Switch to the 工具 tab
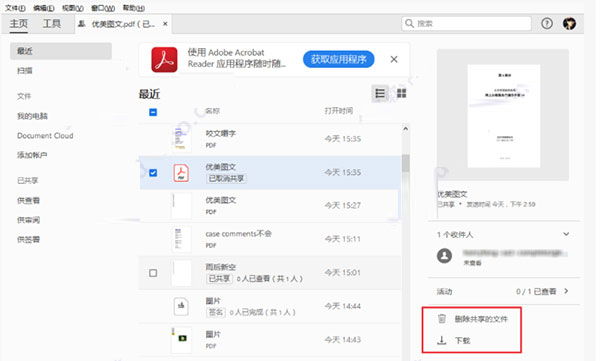This screenshot has width=600, height=361. (52, 24)
